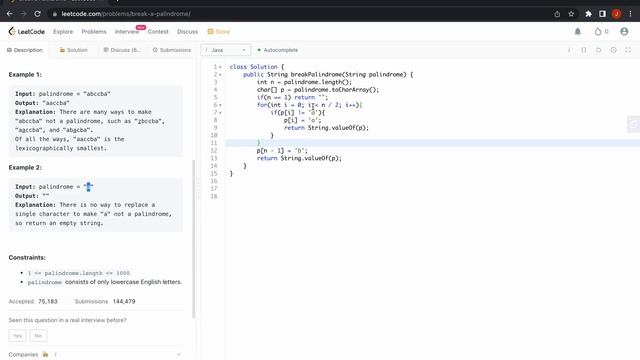Viewport: 640px width, 360px height.
Task: Fold the if block at line 7
Action: point(220,113)
